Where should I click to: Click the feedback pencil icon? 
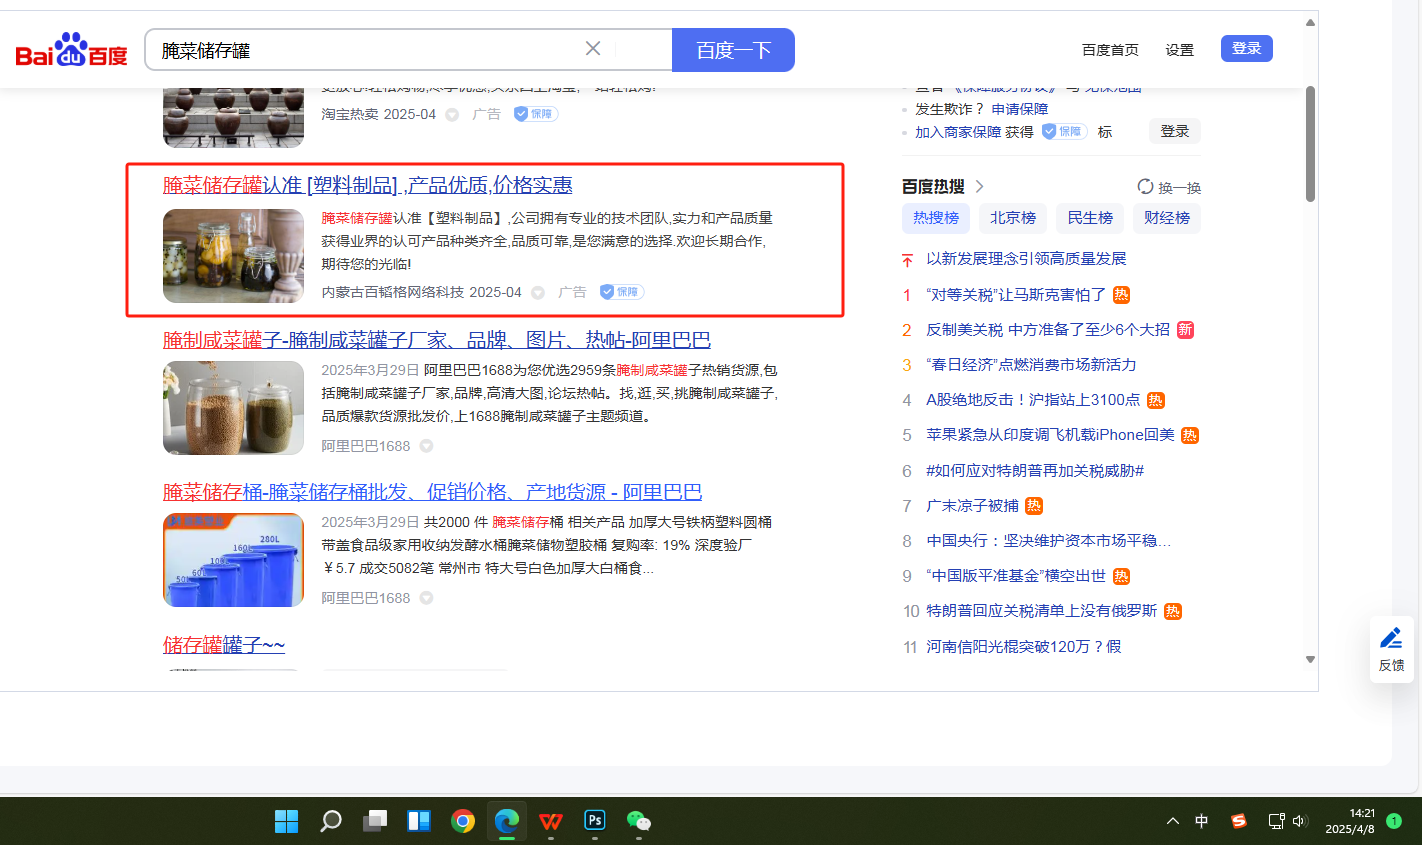[1391, 639]
